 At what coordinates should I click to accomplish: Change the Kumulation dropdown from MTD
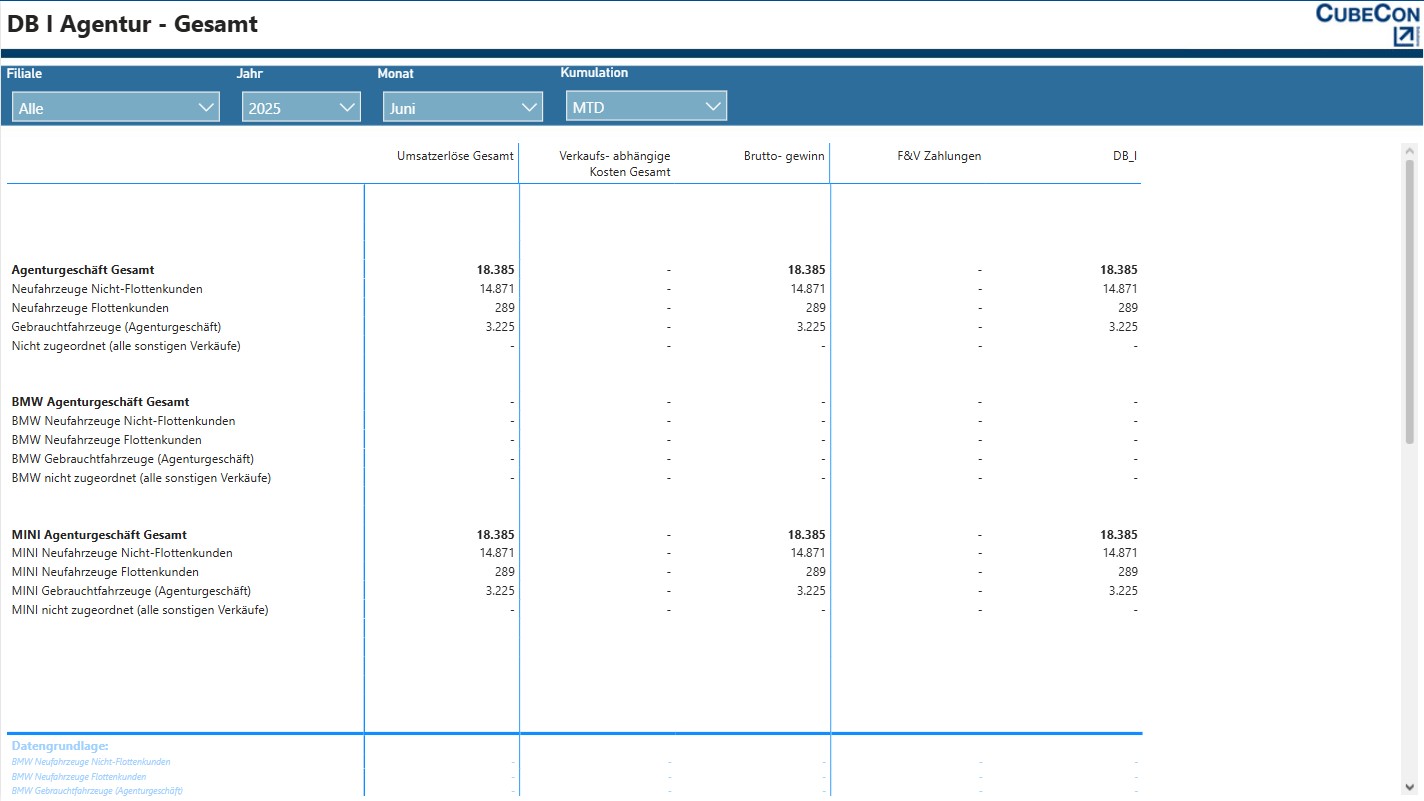click(646, 107)
